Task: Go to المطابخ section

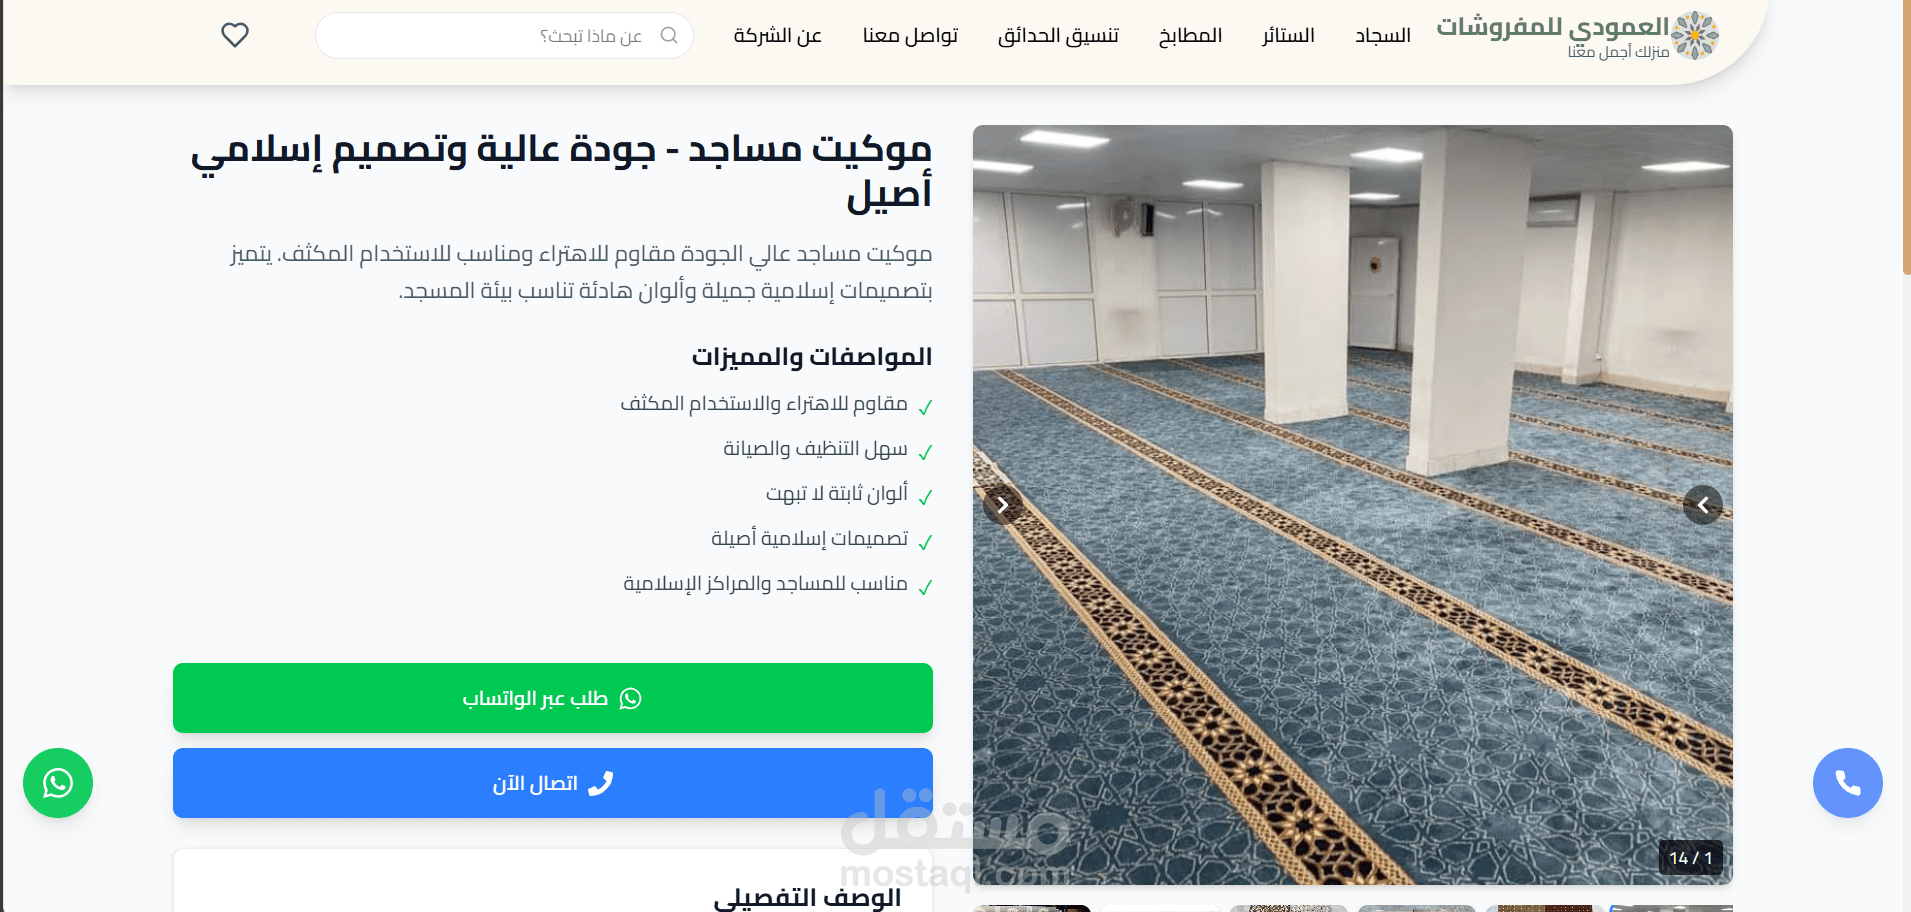Action: coord(1190,36)
